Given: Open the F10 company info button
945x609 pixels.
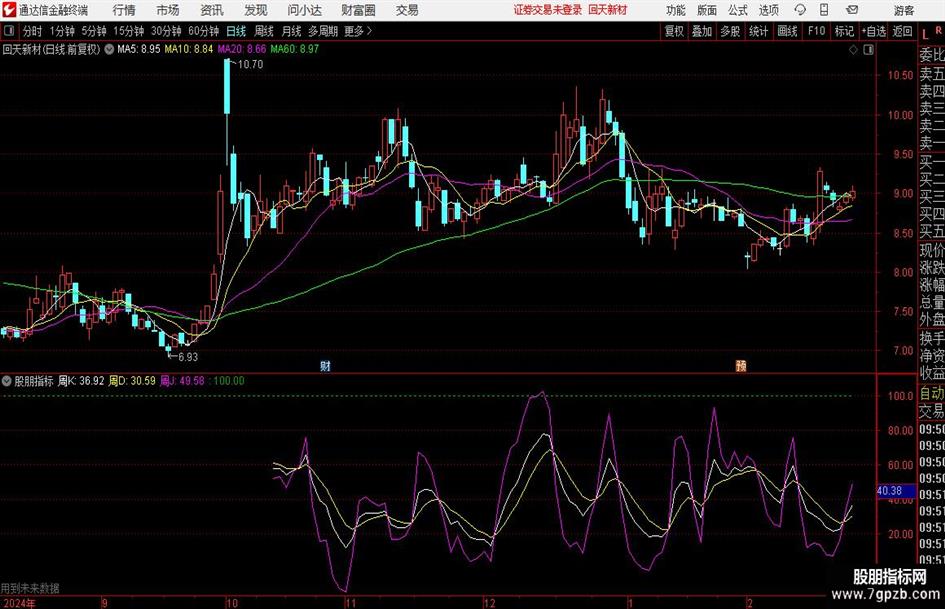Looking at the screenshot, I should click(x=817, y=31).
